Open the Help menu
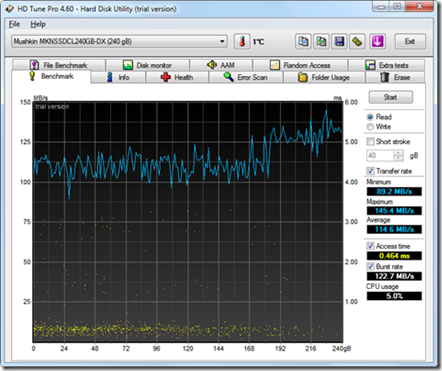 pyautogui.click(x=38, y=24)
